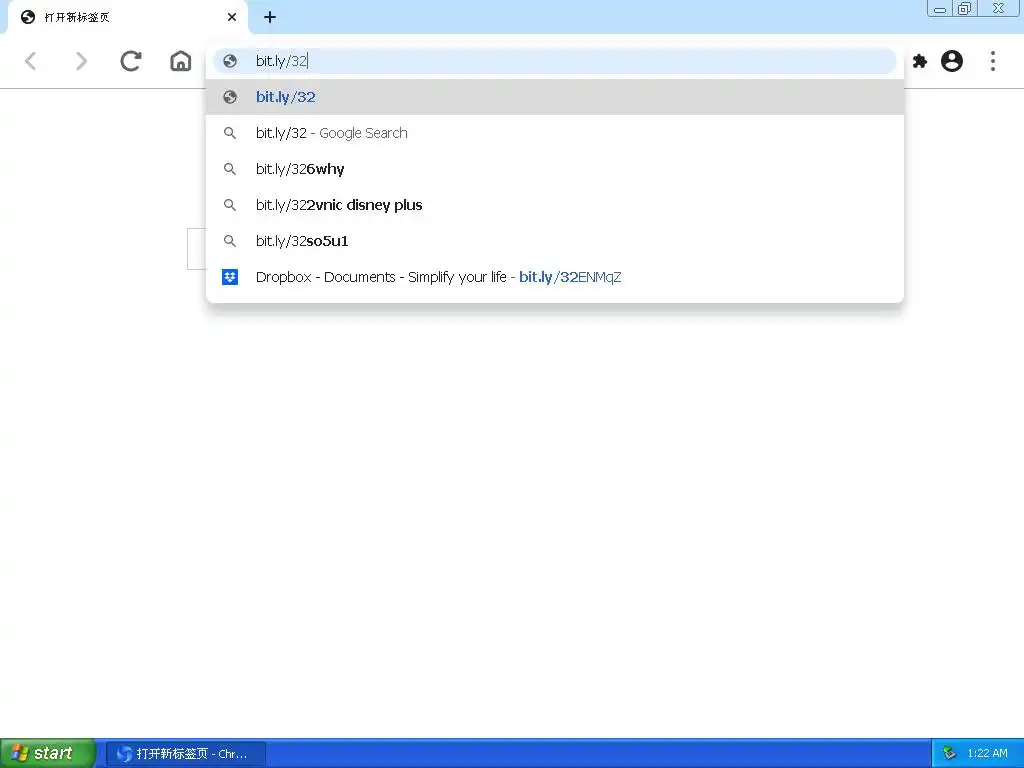Click search icon beside bit.ly/32so5u1
This screenshot has height=768, width=1024.
[230, 241]
